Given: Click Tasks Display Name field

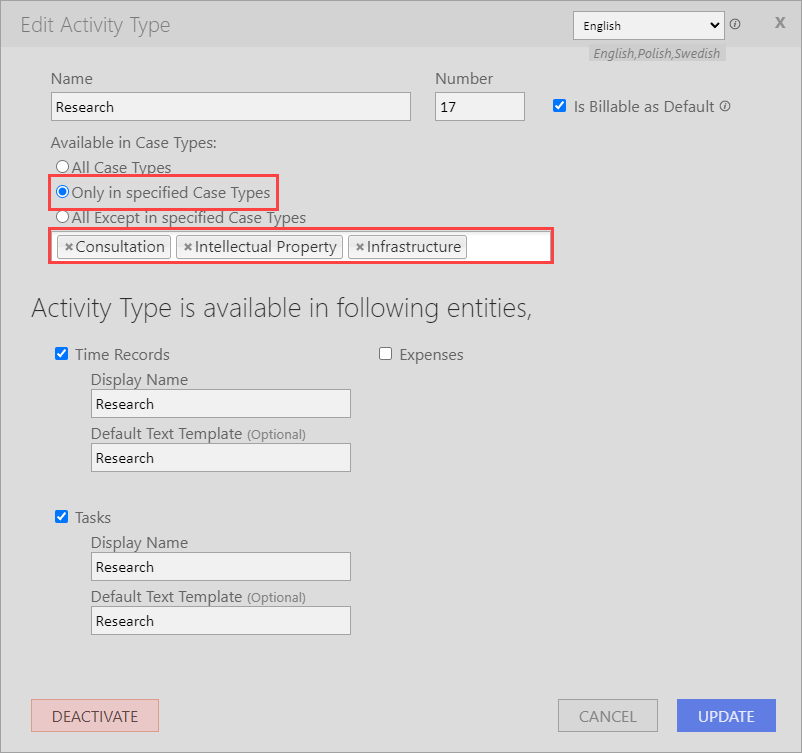Looking at the screenshot, I should (221, 566).
